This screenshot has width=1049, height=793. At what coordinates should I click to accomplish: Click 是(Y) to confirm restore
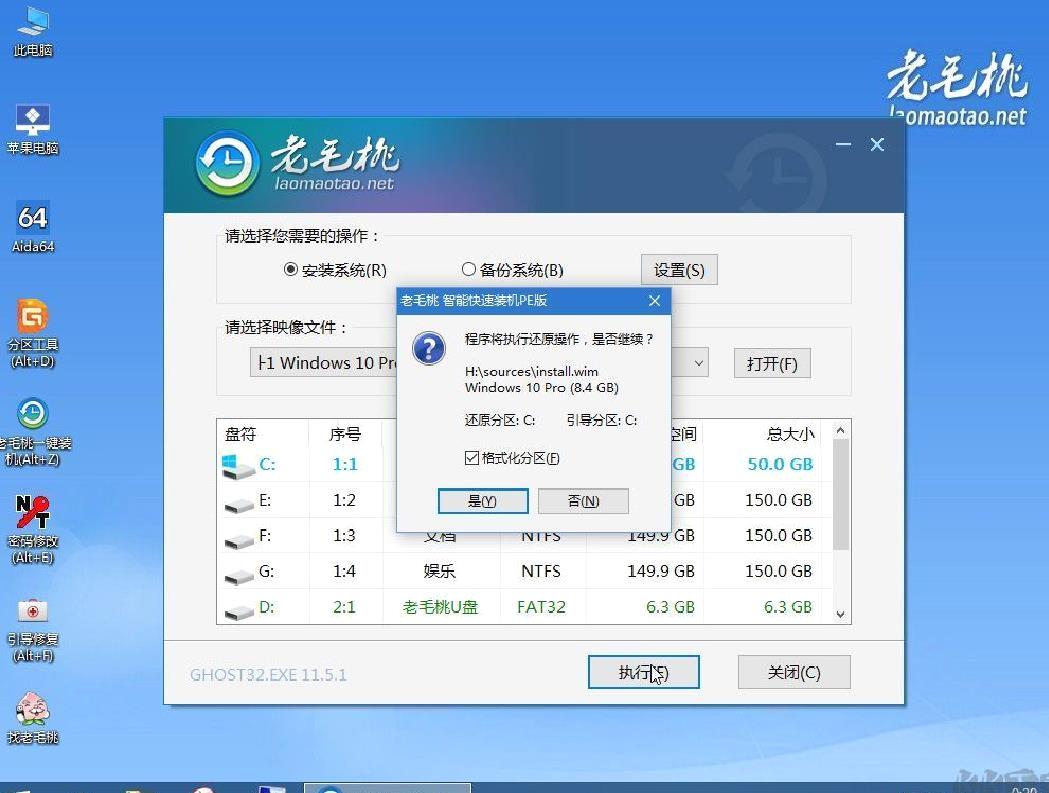(482, 501)
